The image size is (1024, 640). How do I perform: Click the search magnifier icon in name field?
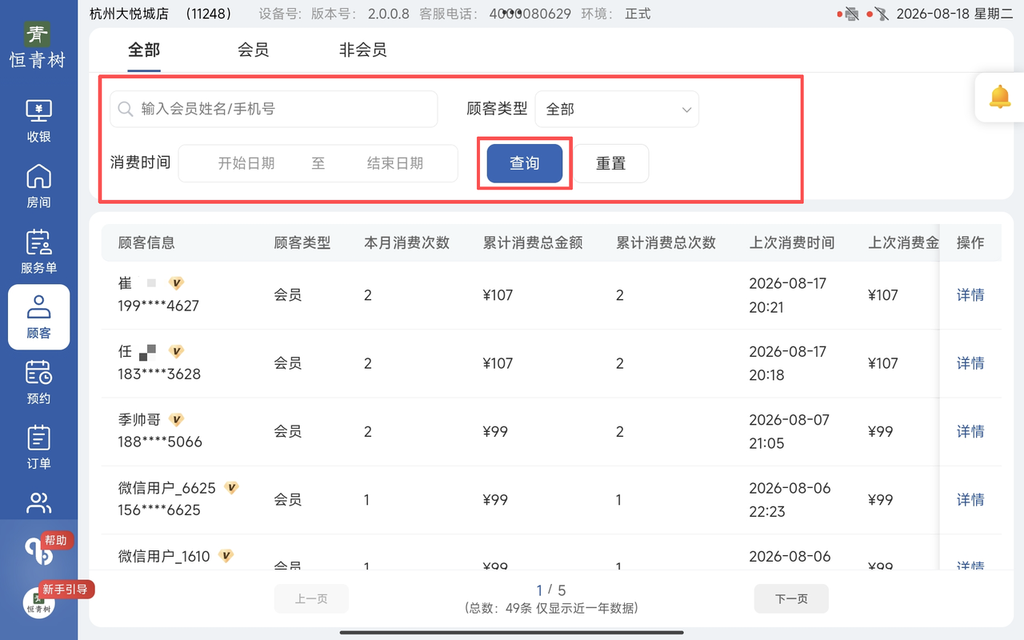(x=125, y=108)
